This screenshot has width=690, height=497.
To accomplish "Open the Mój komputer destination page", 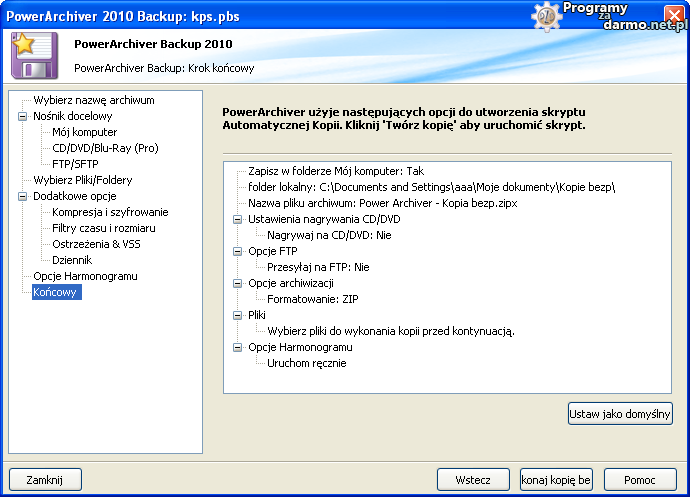I will click(84, 132).
